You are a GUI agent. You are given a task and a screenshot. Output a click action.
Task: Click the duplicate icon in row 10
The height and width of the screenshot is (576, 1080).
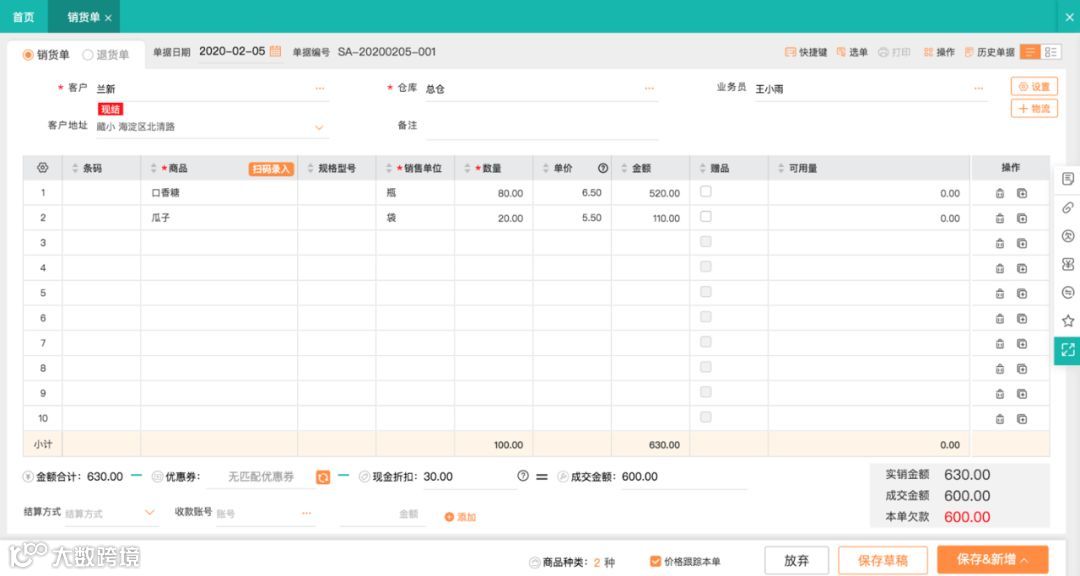tap(1022, 419)
